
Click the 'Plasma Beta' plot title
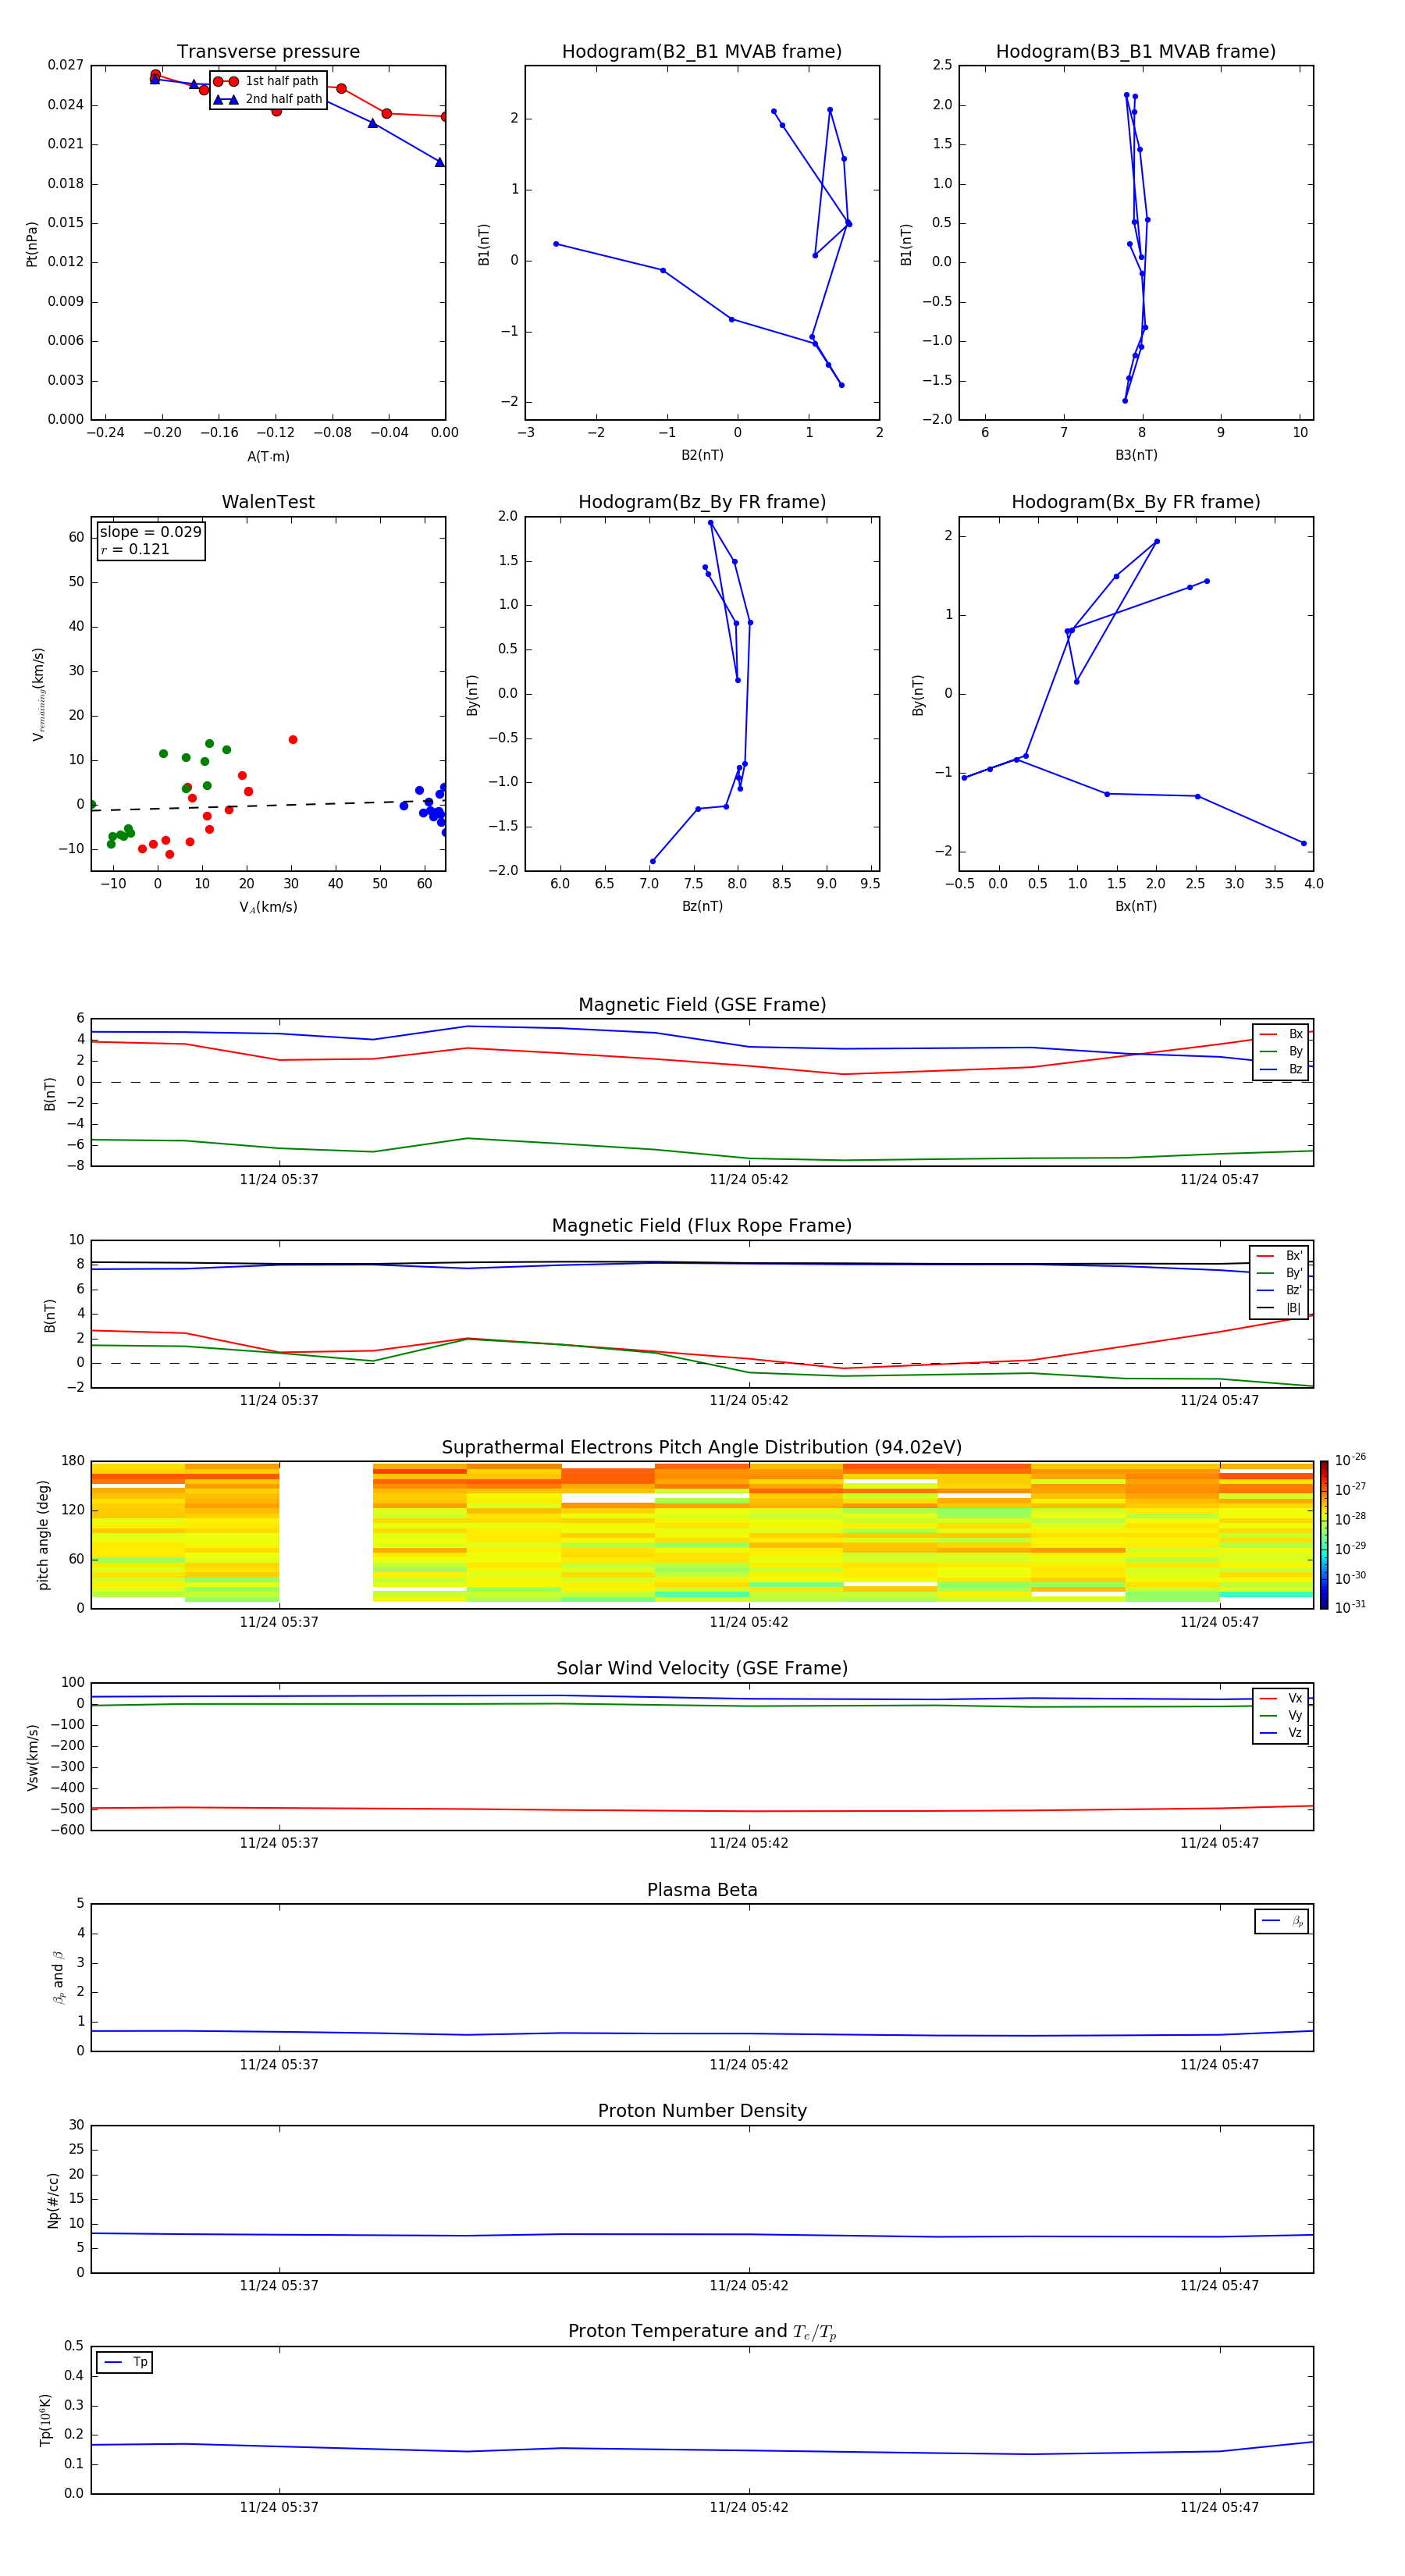click(702, 1890)
